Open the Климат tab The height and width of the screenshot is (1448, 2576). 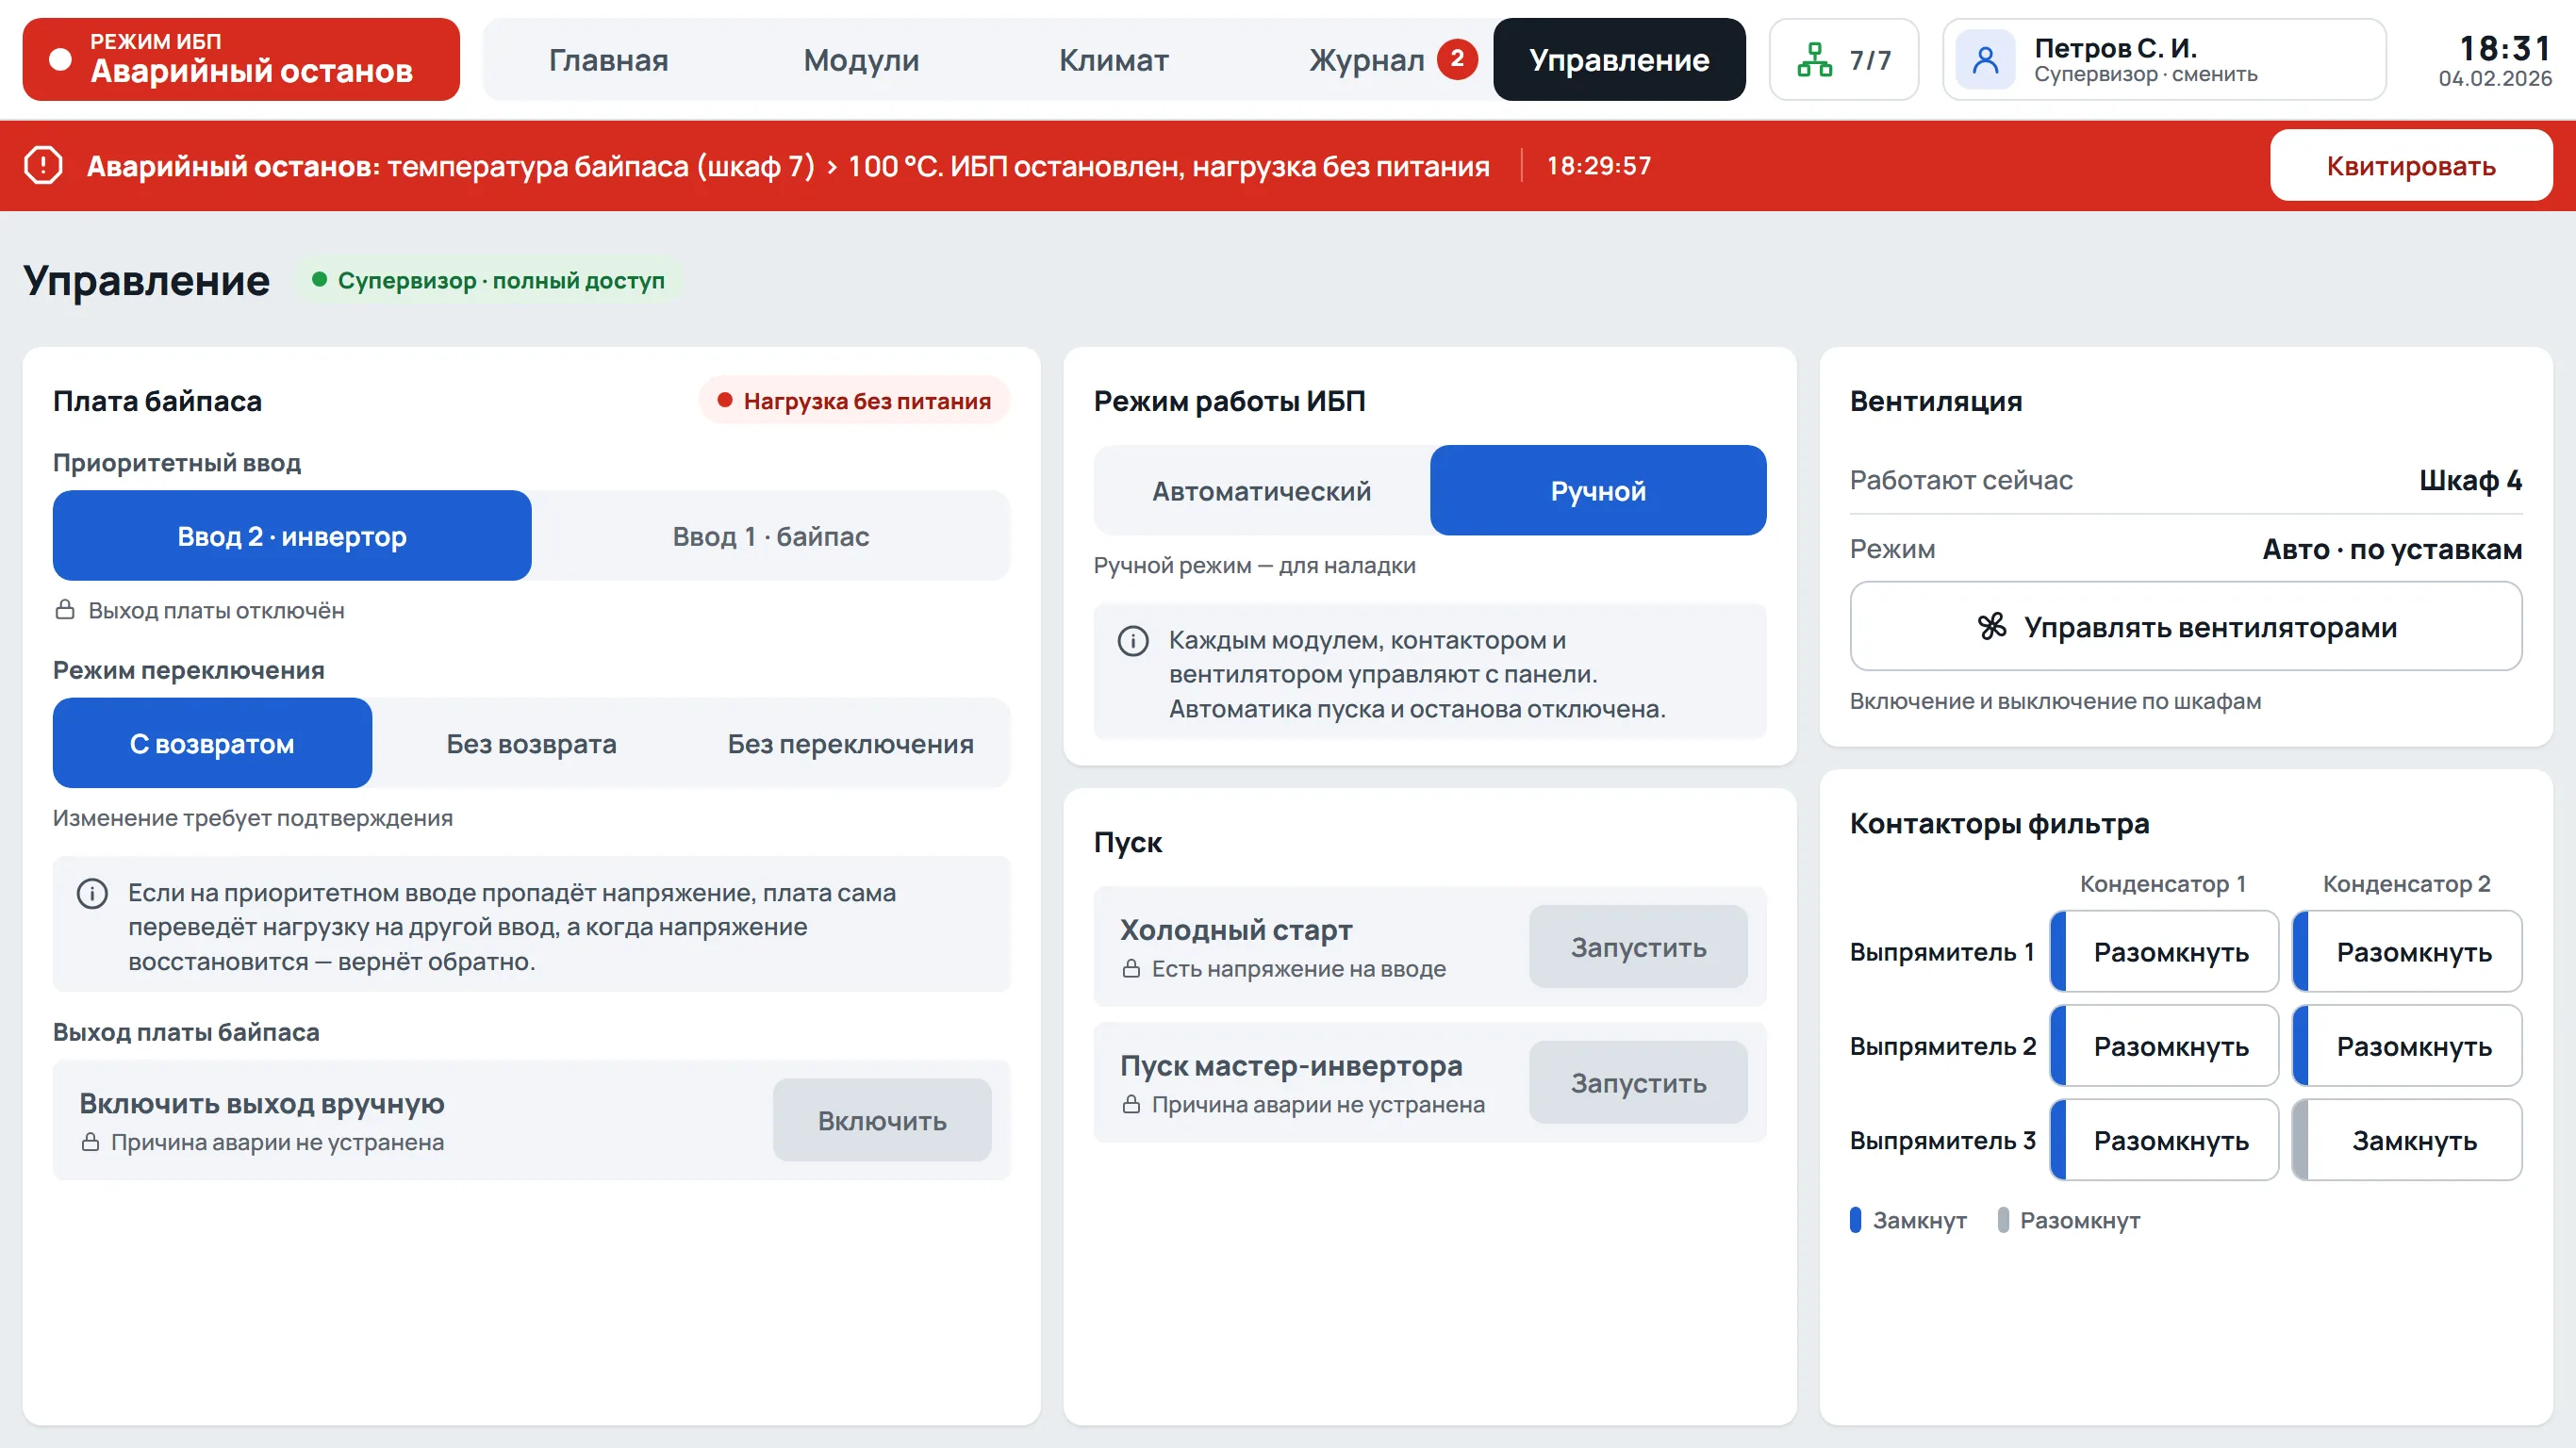click(1113, 60)
